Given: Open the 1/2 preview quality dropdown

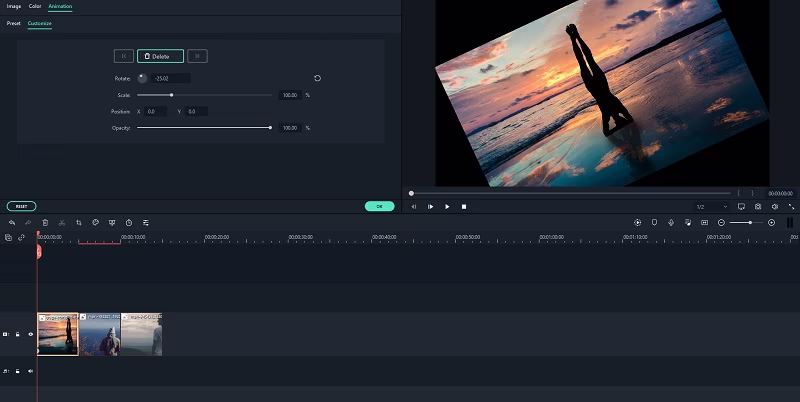Looking at the screenshot, I should [x=712, y=207].
